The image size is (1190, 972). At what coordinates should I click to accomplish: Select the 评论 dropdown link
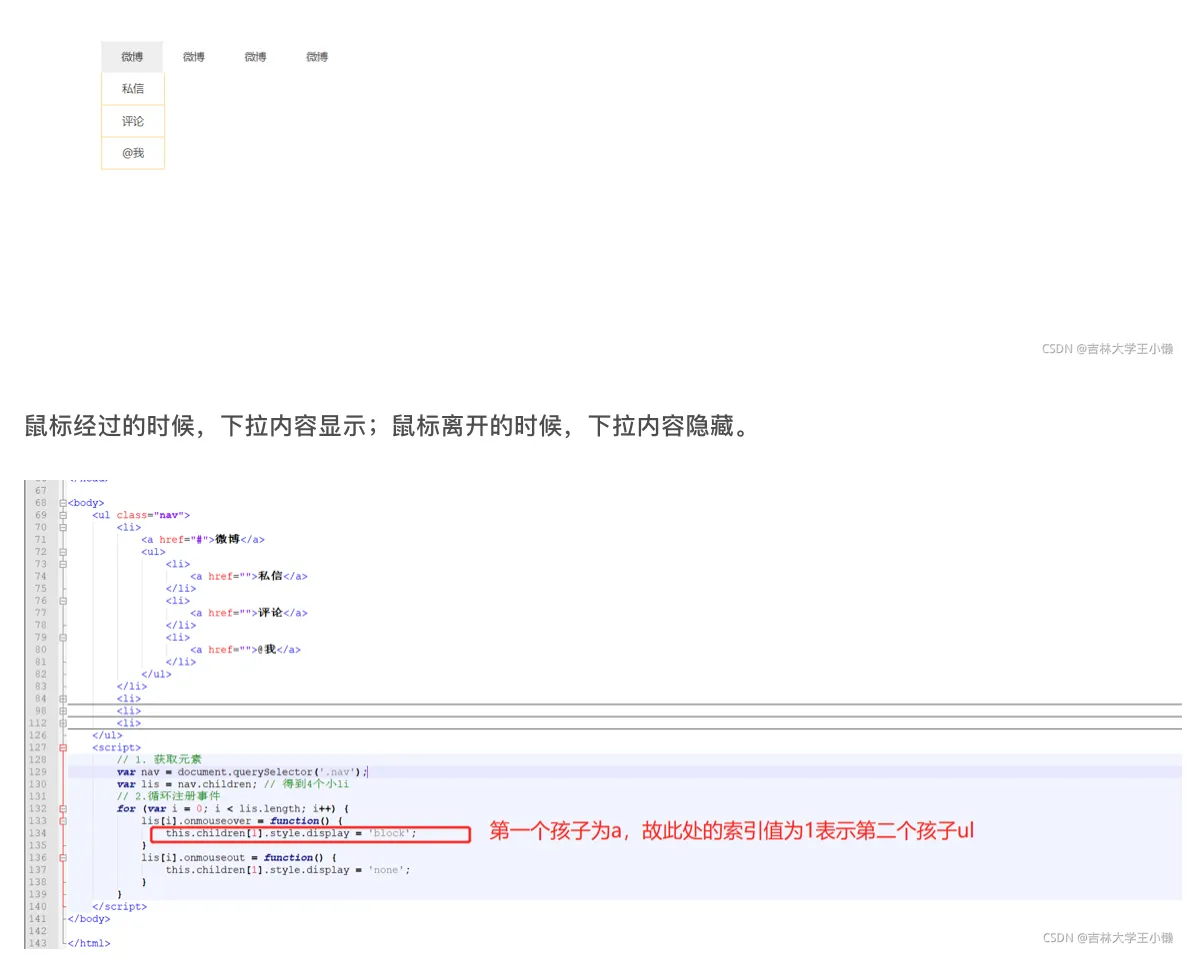coord(132,120)
